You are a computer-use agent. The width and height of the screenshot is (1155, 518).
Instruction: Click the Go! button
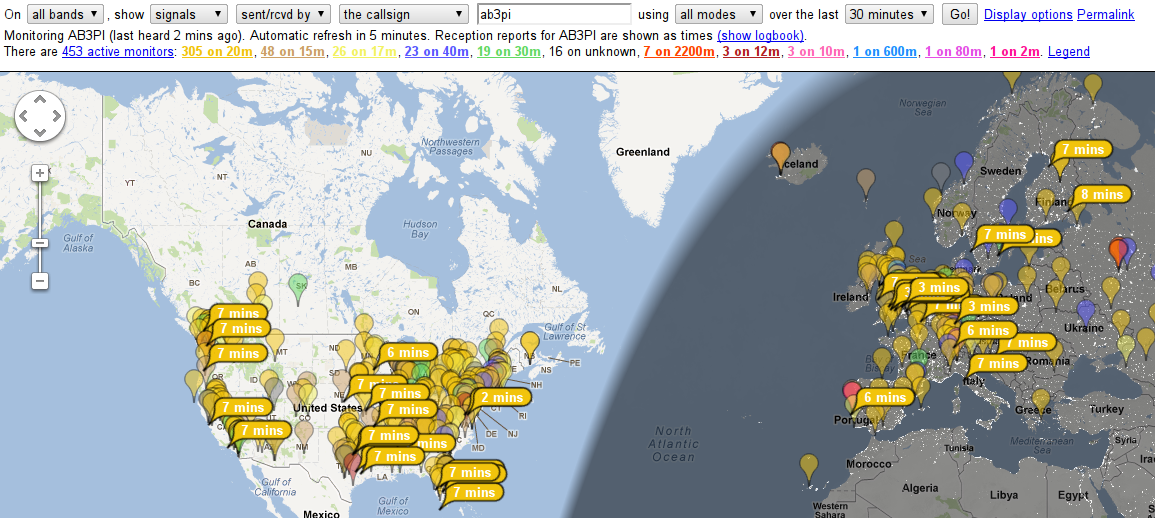[960, 14]
